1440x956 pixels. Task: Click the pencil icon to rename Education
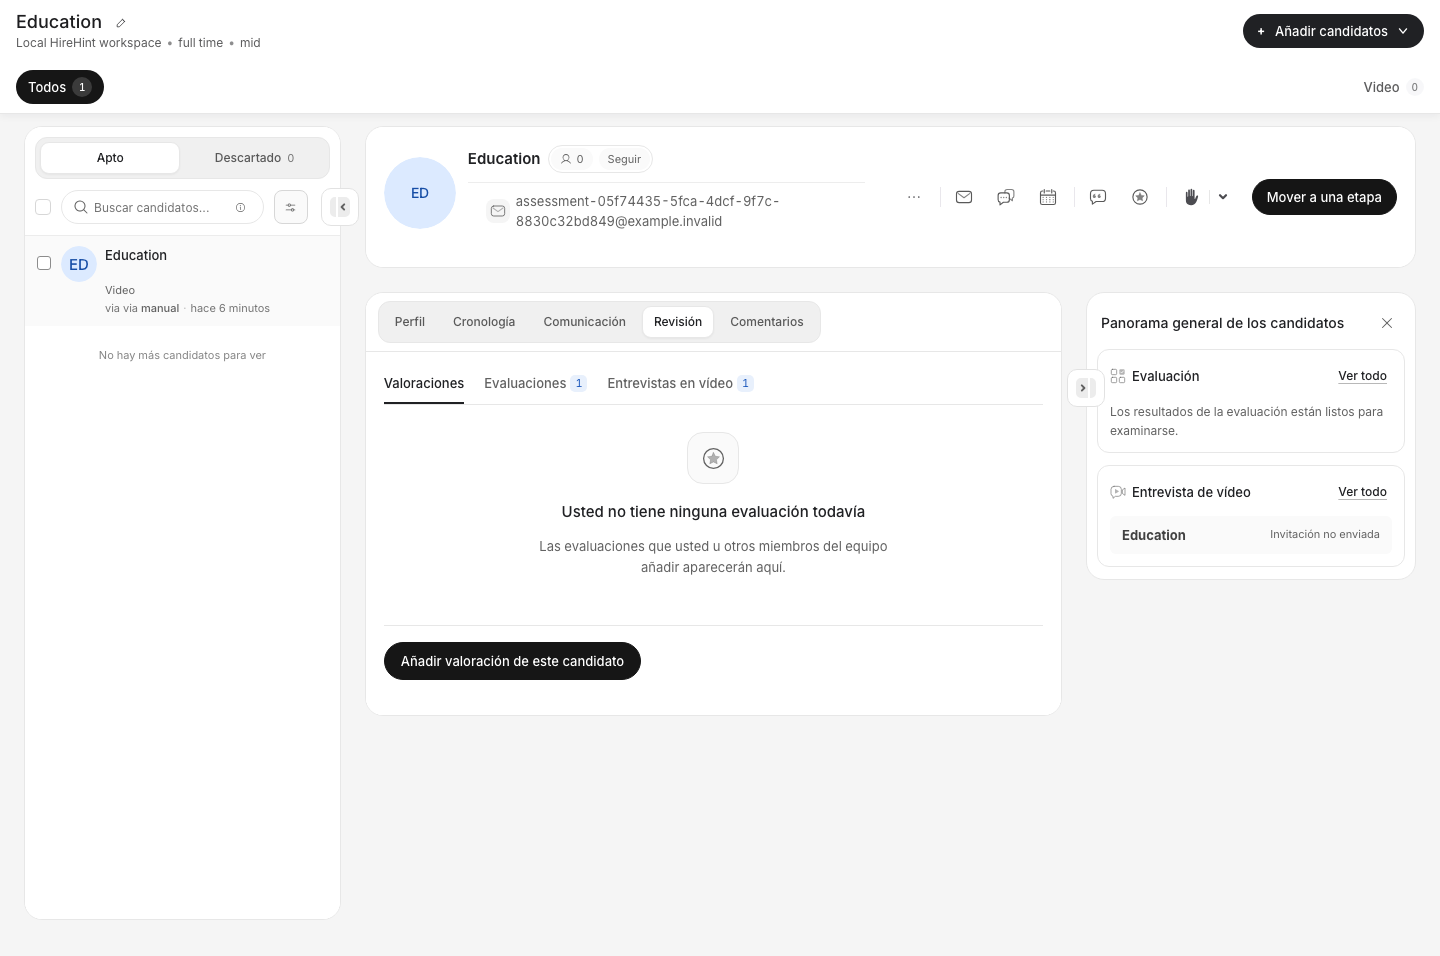(121, 23)
